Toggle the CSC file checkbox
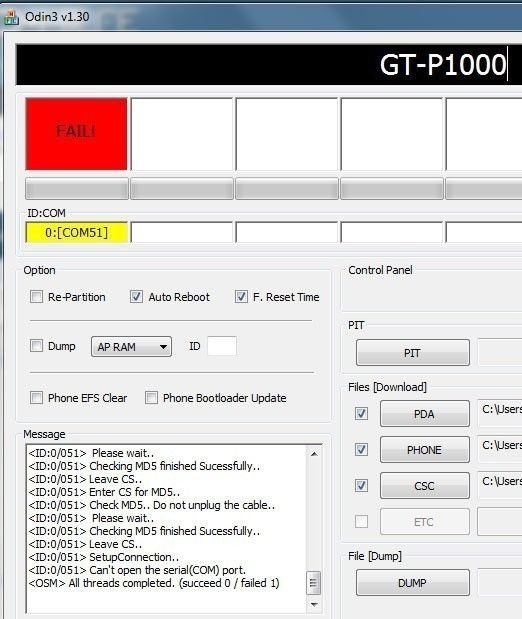The image size is (522, 619). click(361, 485)
